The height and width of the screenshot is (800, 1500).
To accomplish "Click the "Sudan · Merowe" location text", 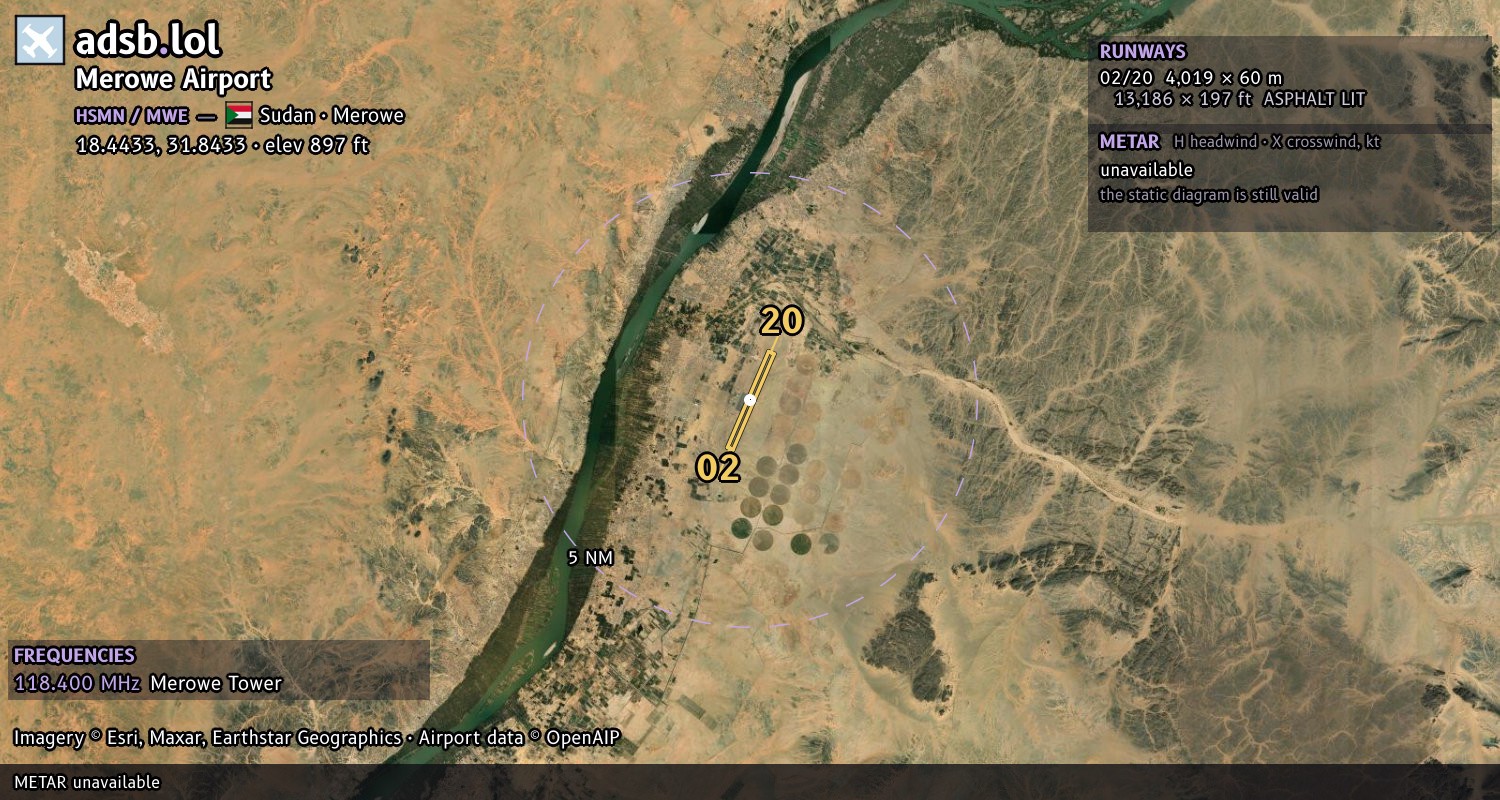I will 332,115.
